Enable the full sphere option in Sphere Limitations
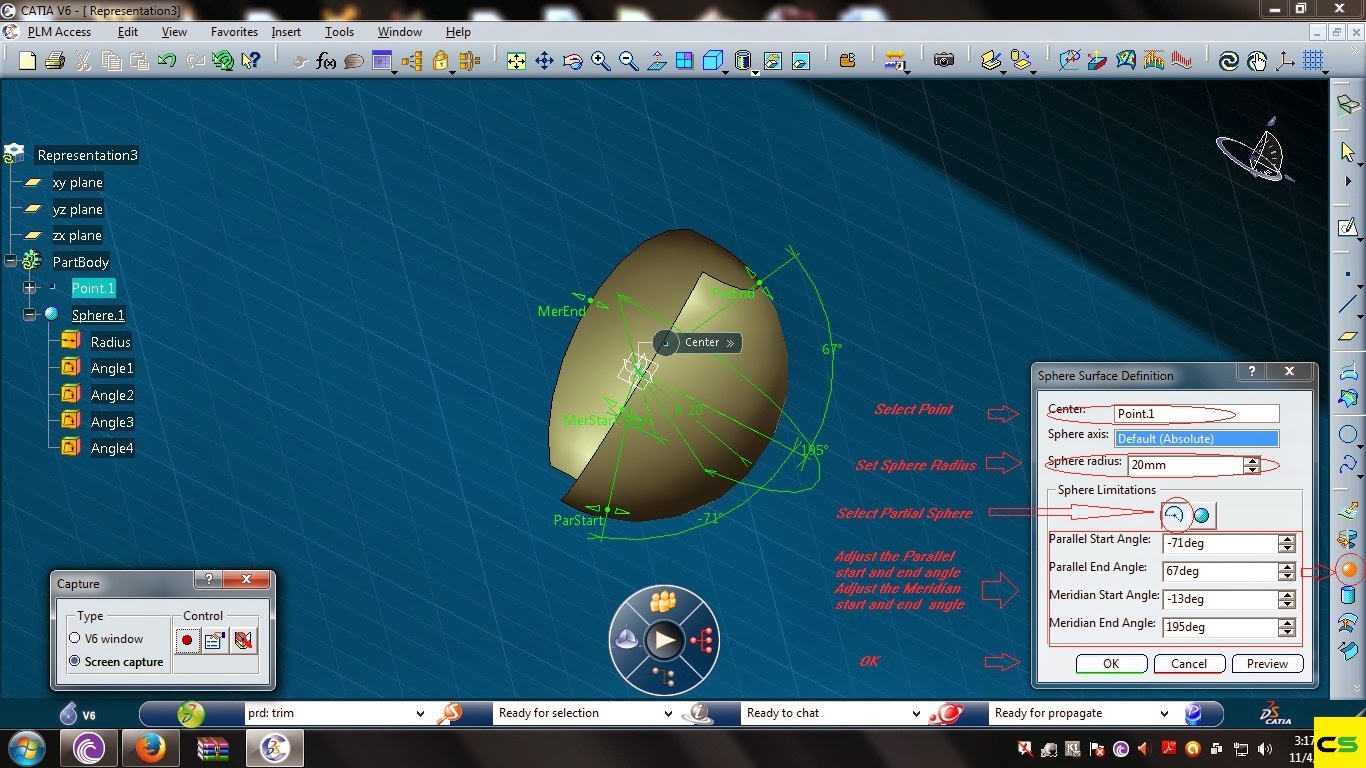 coord(1201,514)
